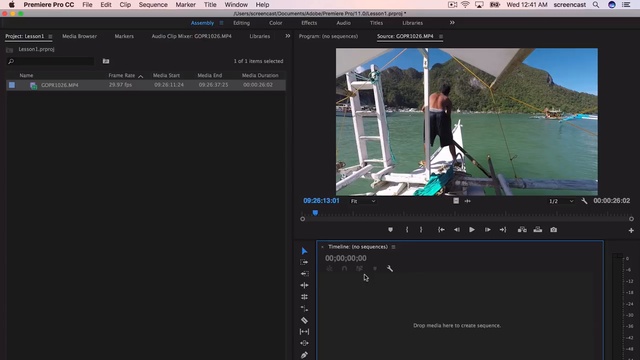Screen dimensions: 640x360
Task: Toggle Snap magnet in Timeline
Action: click(344, 268)
